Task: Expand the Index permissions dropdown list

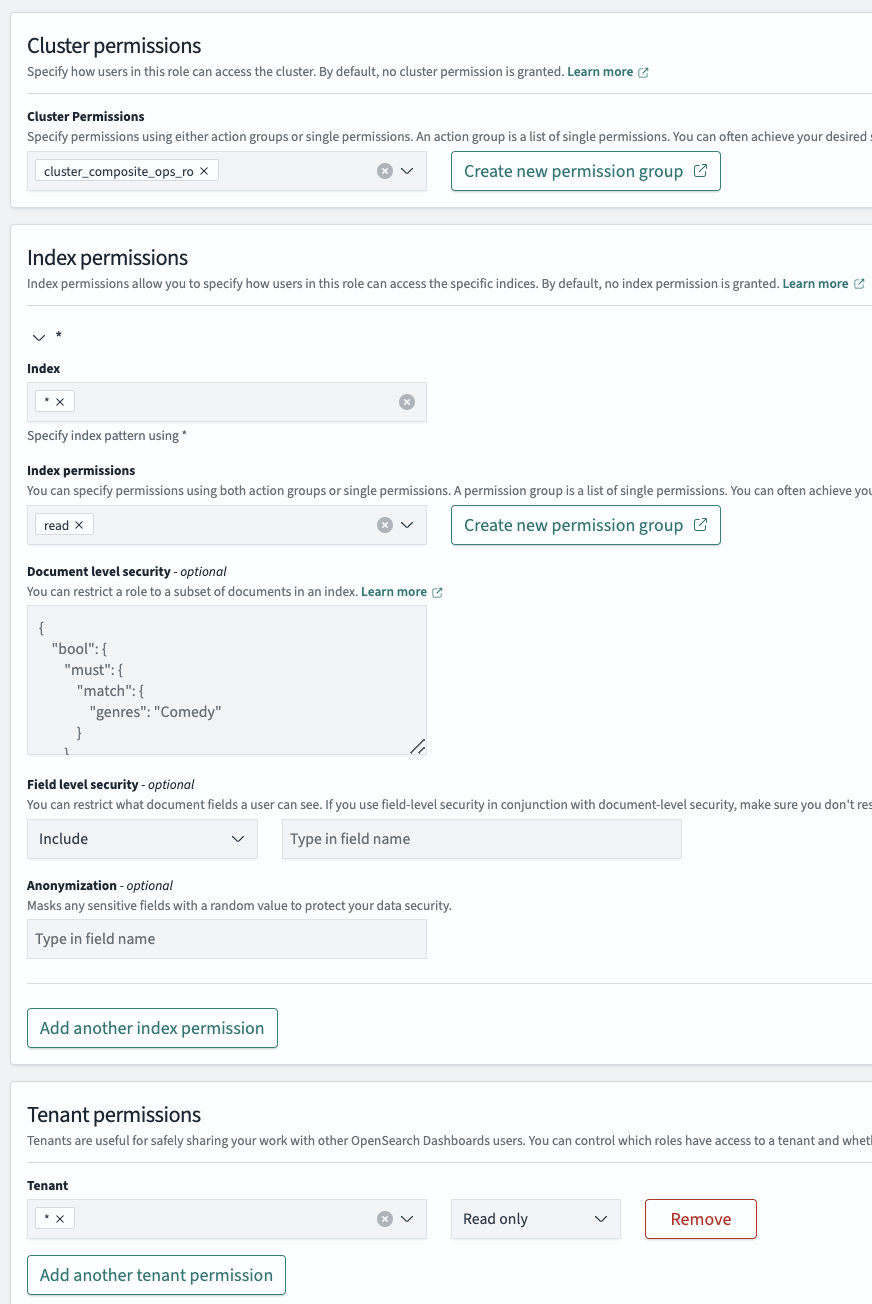Action: tap(407, 525)
